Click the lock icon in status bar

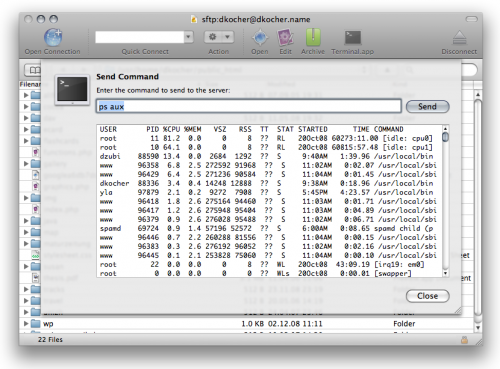[x=464, y=340]
